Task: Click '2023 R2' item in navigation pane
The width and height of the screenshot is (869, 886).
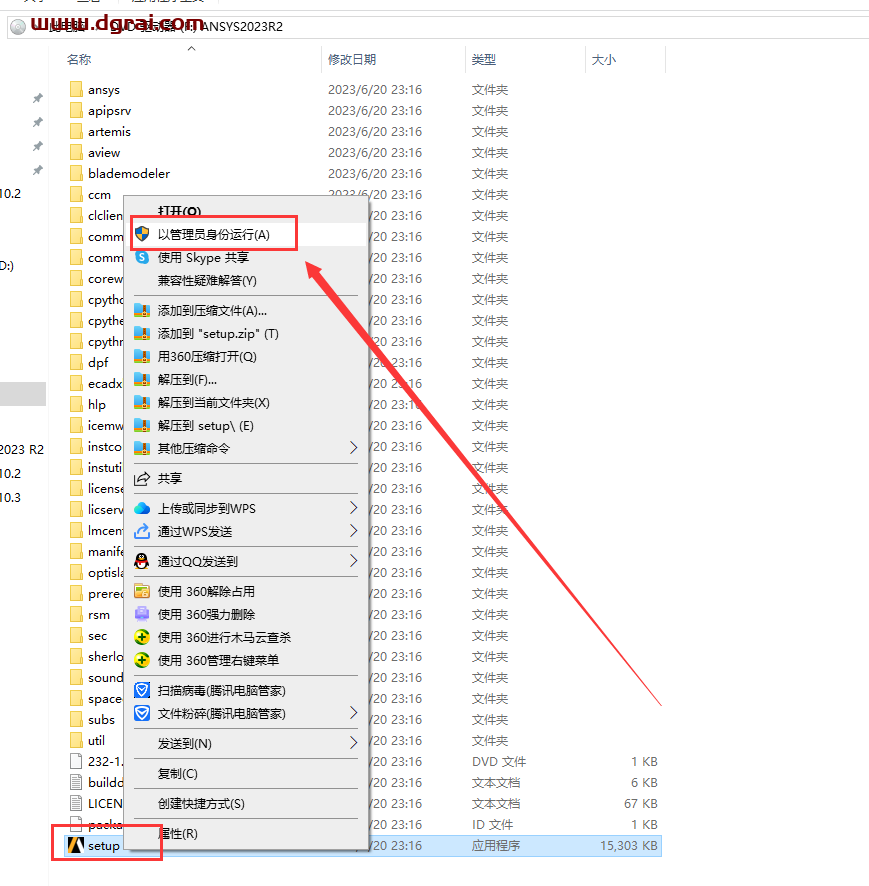Action: click(21, 449)
